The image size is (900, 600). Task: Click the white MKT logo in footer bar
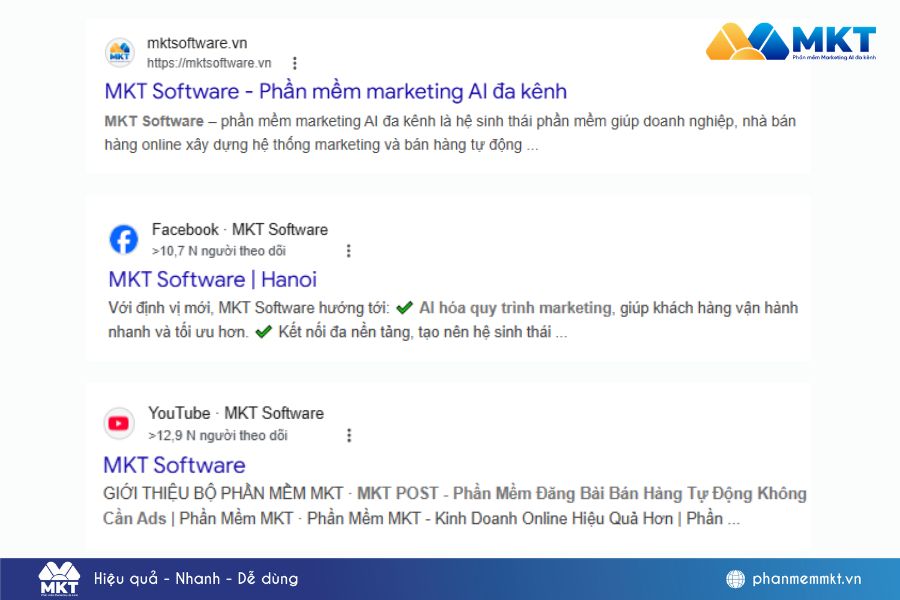click(59, 579)
